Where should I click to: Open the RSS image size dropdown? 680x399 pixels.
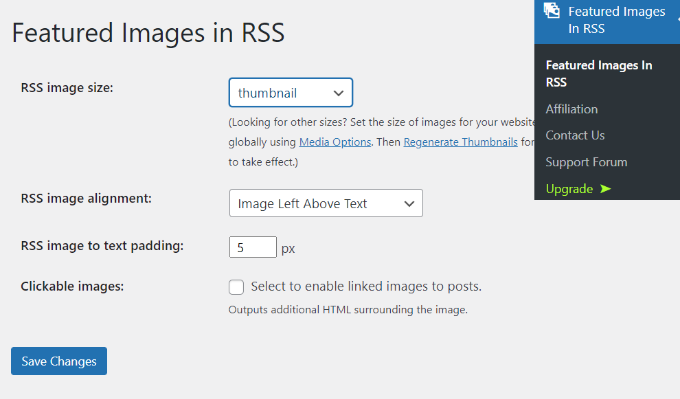click(x=291, y=92)
